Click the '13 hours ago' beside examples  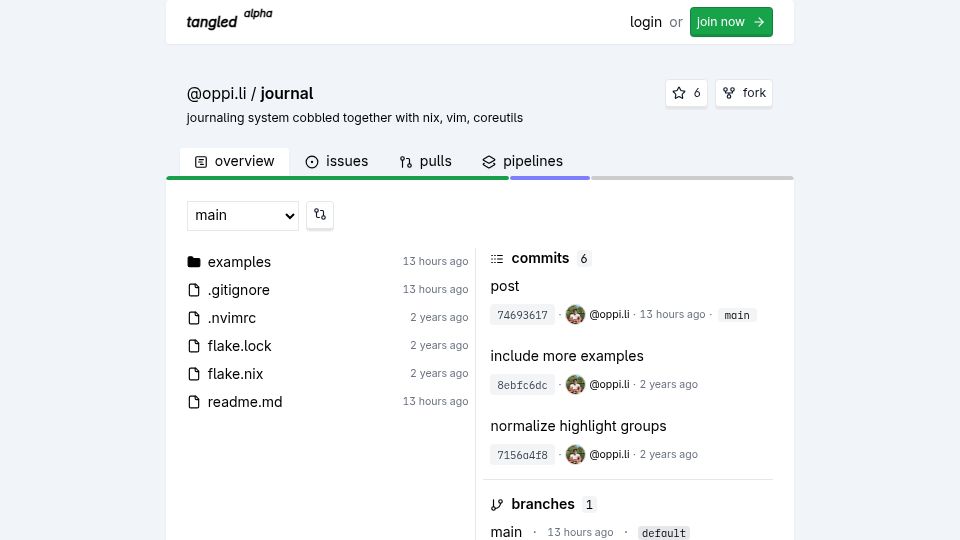click(435, 261)
